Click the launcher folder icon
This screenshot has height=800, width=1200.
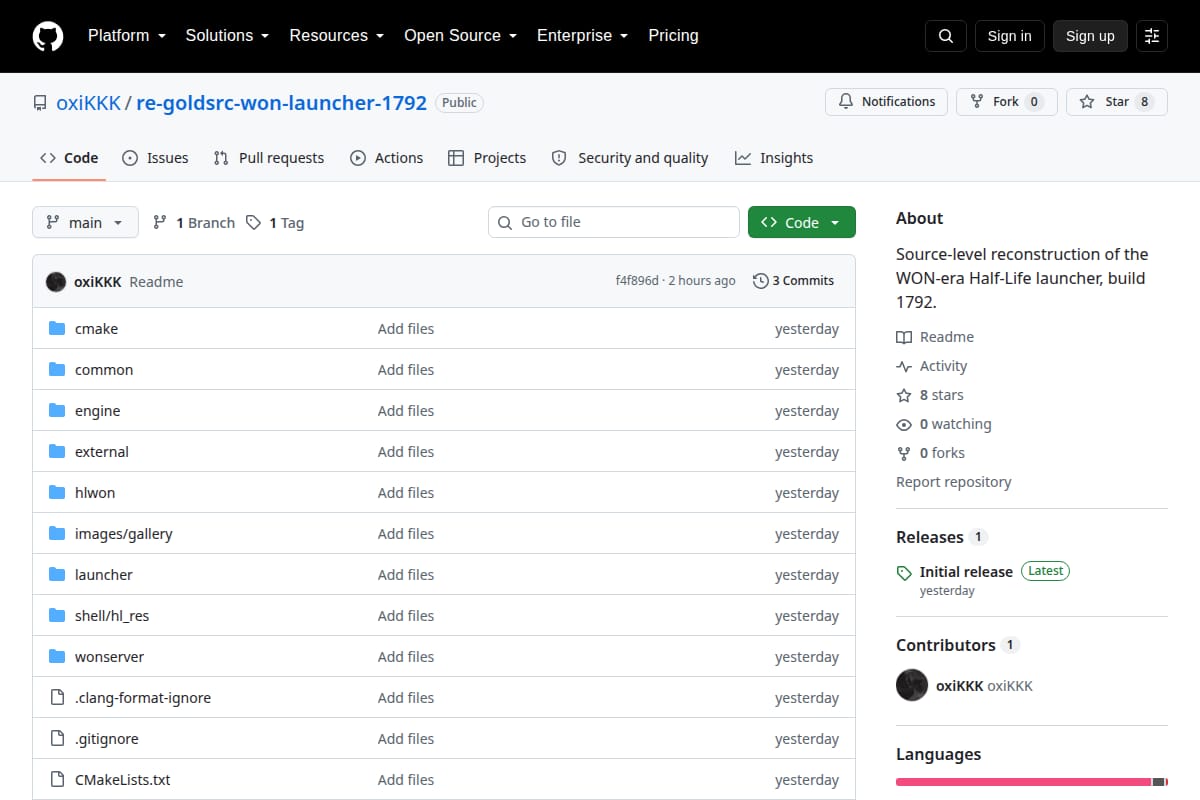[x=57, y=575]
